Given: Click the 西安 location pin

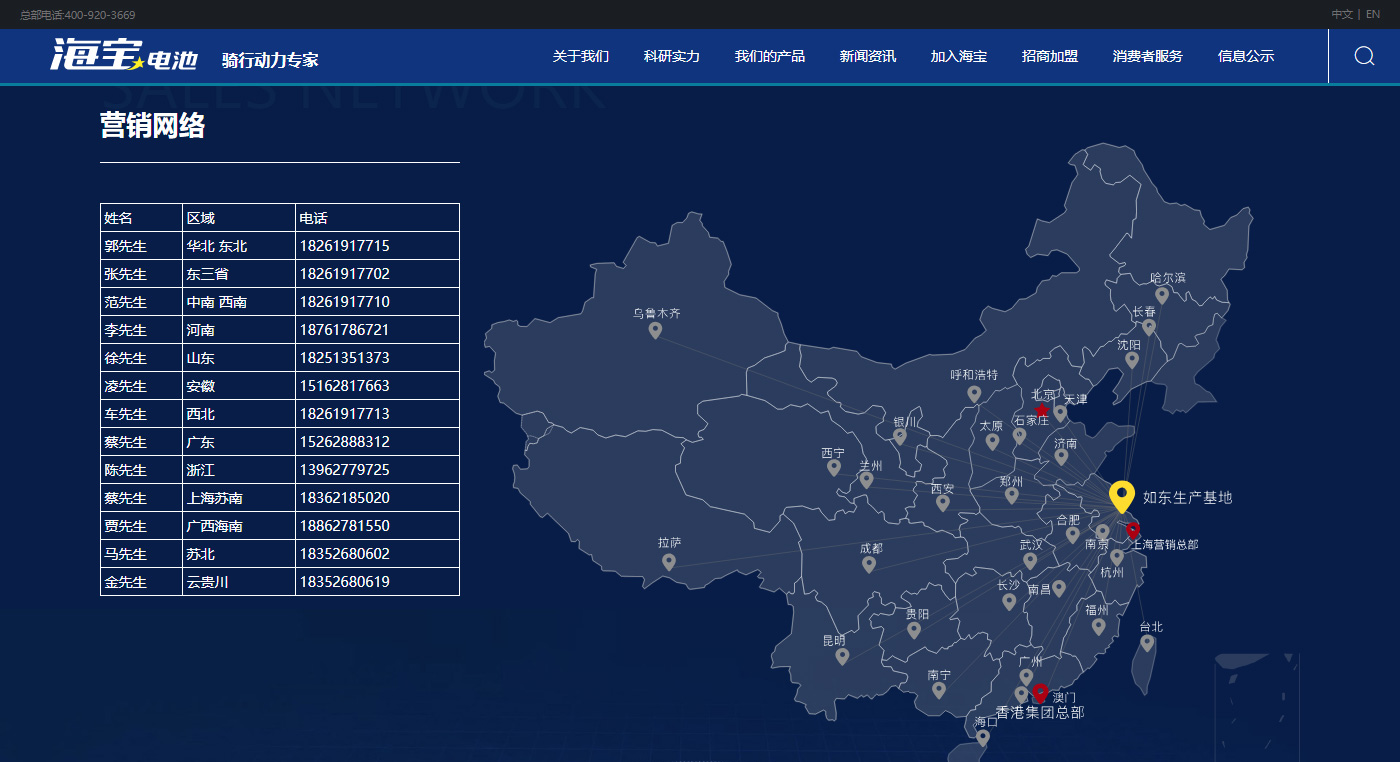Looking at the screenshot, I should tap(942, 503).
